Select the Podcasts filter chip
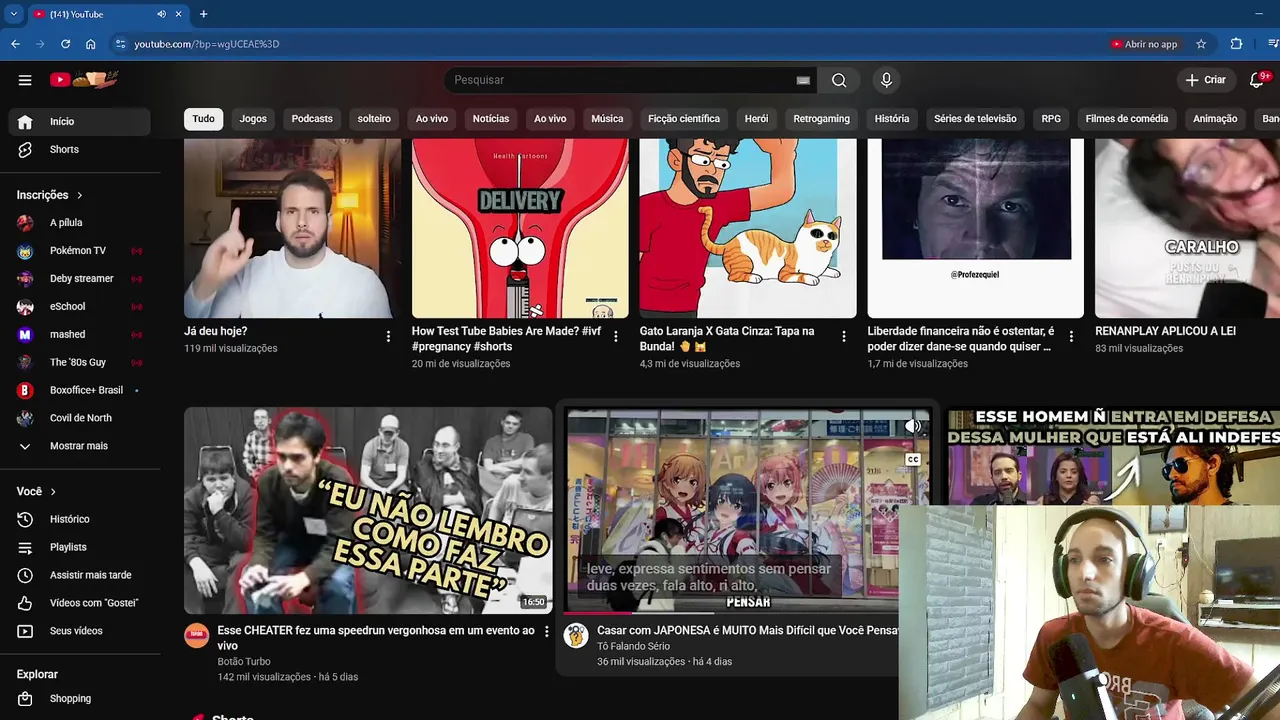Screen dimensions: 1280x720 tap(312, 119)
